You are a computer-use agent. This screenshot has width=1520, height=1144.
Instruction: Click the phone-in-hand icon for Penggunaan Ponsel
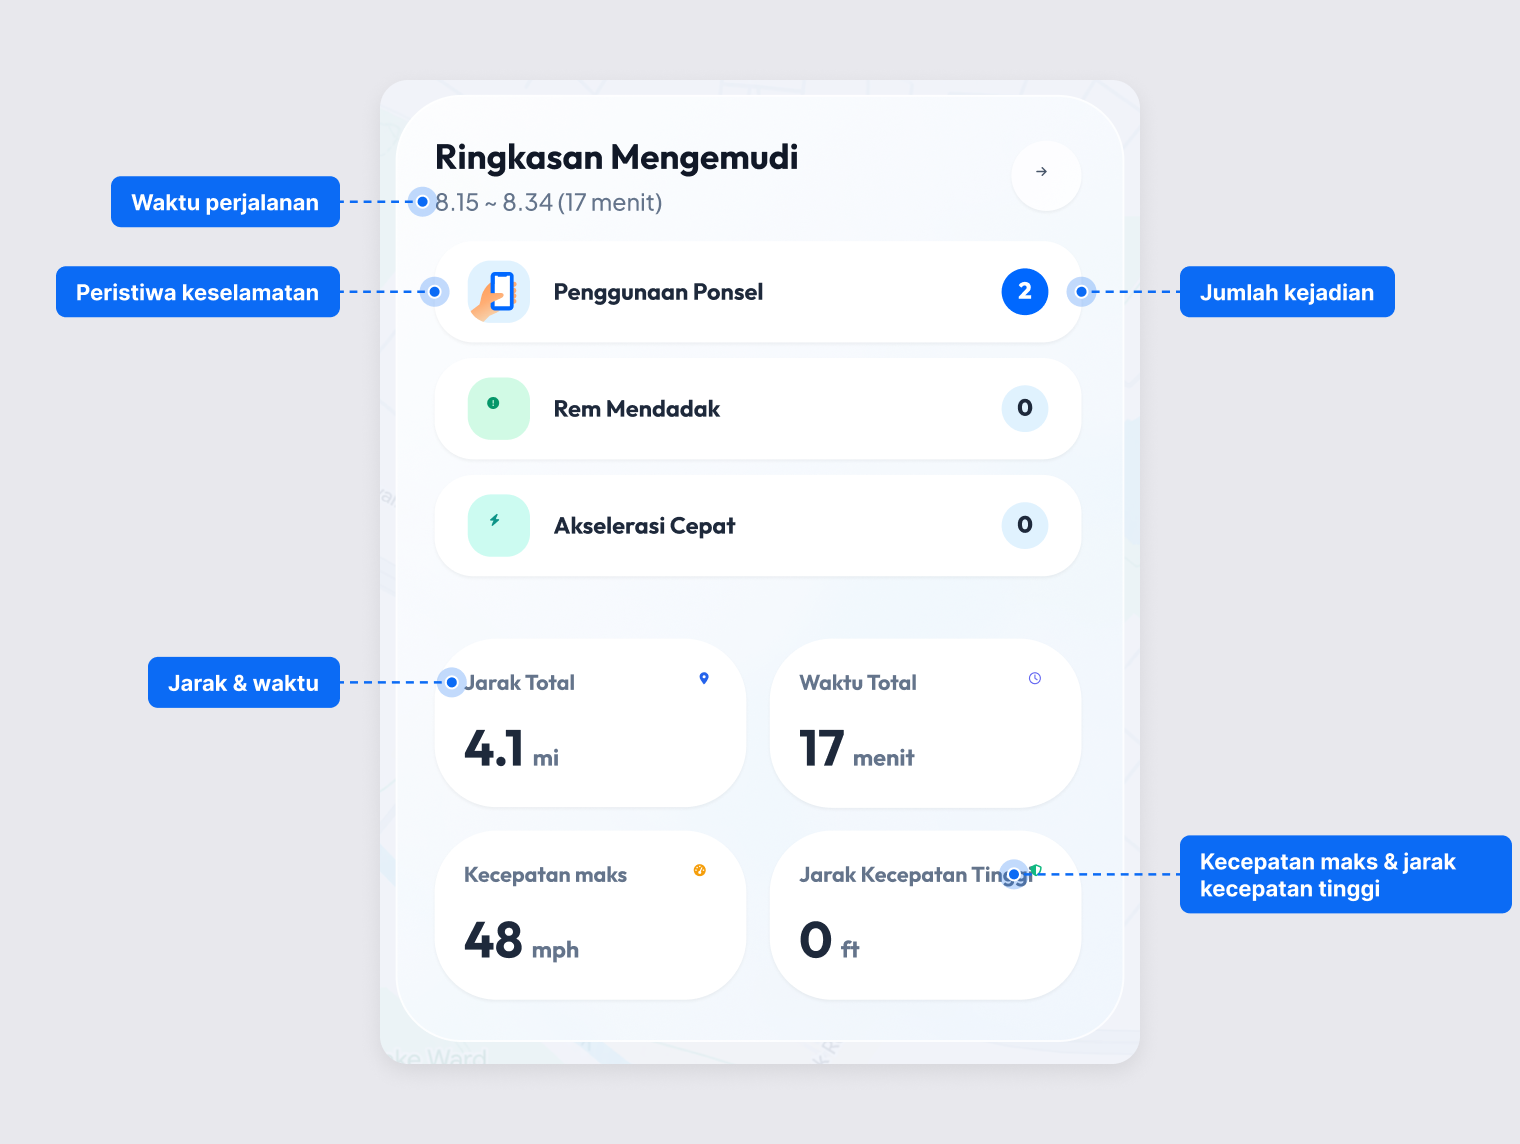[499, 292]
